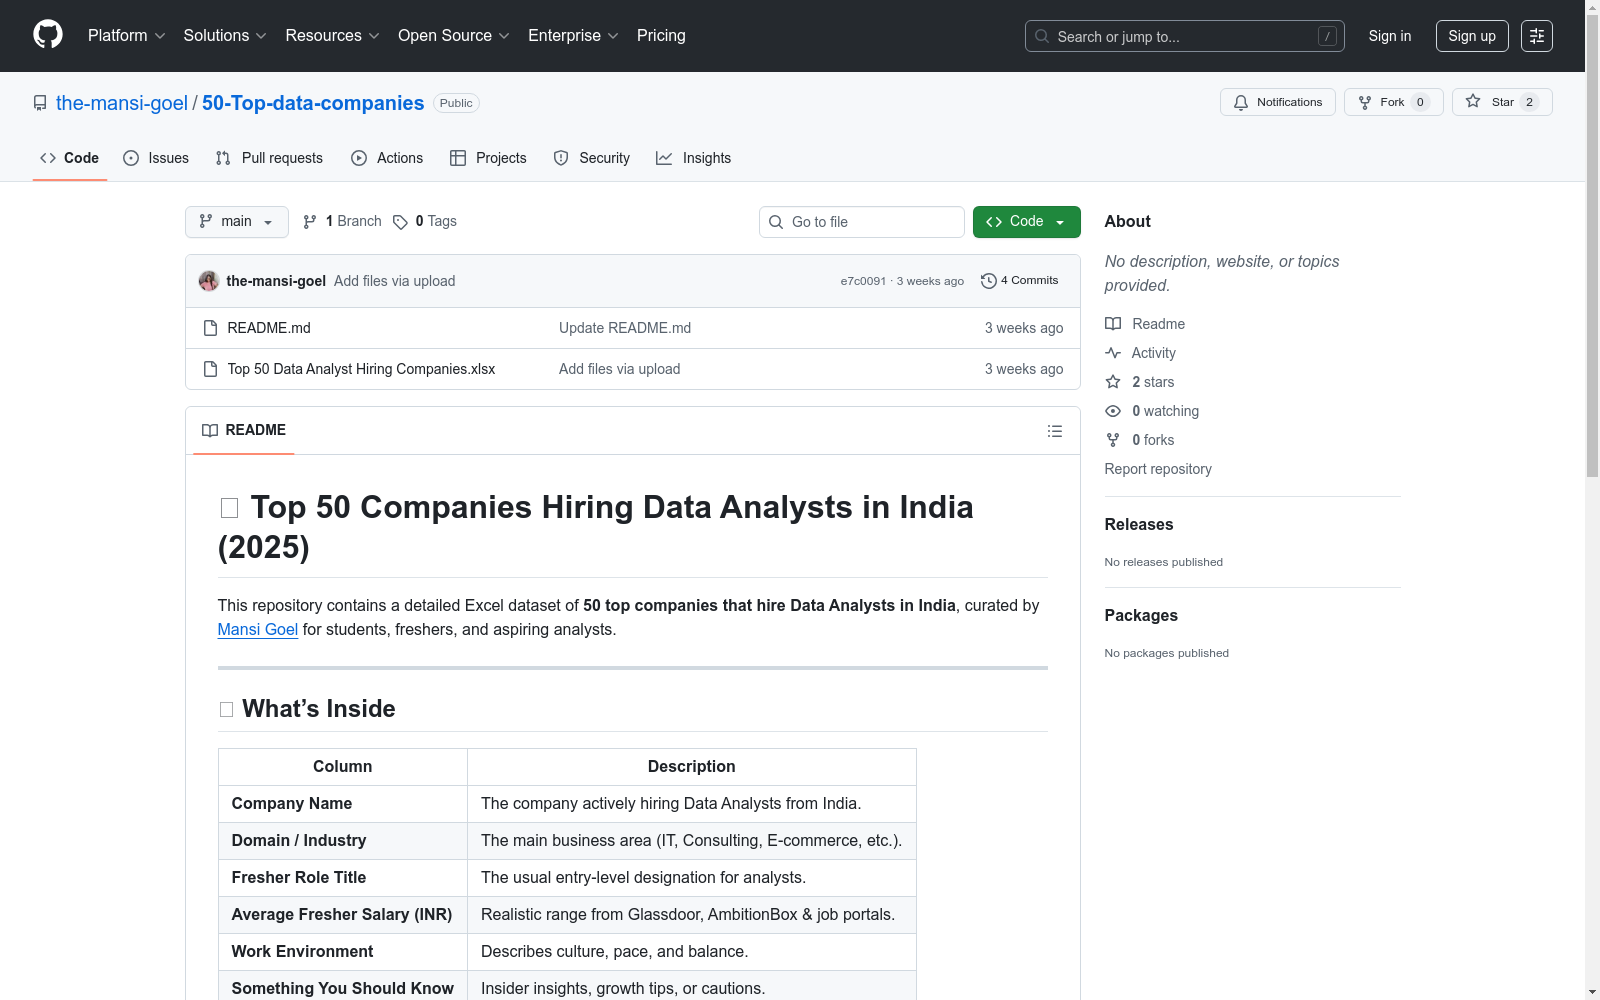Click the Releases heading link

(1139, 525)
